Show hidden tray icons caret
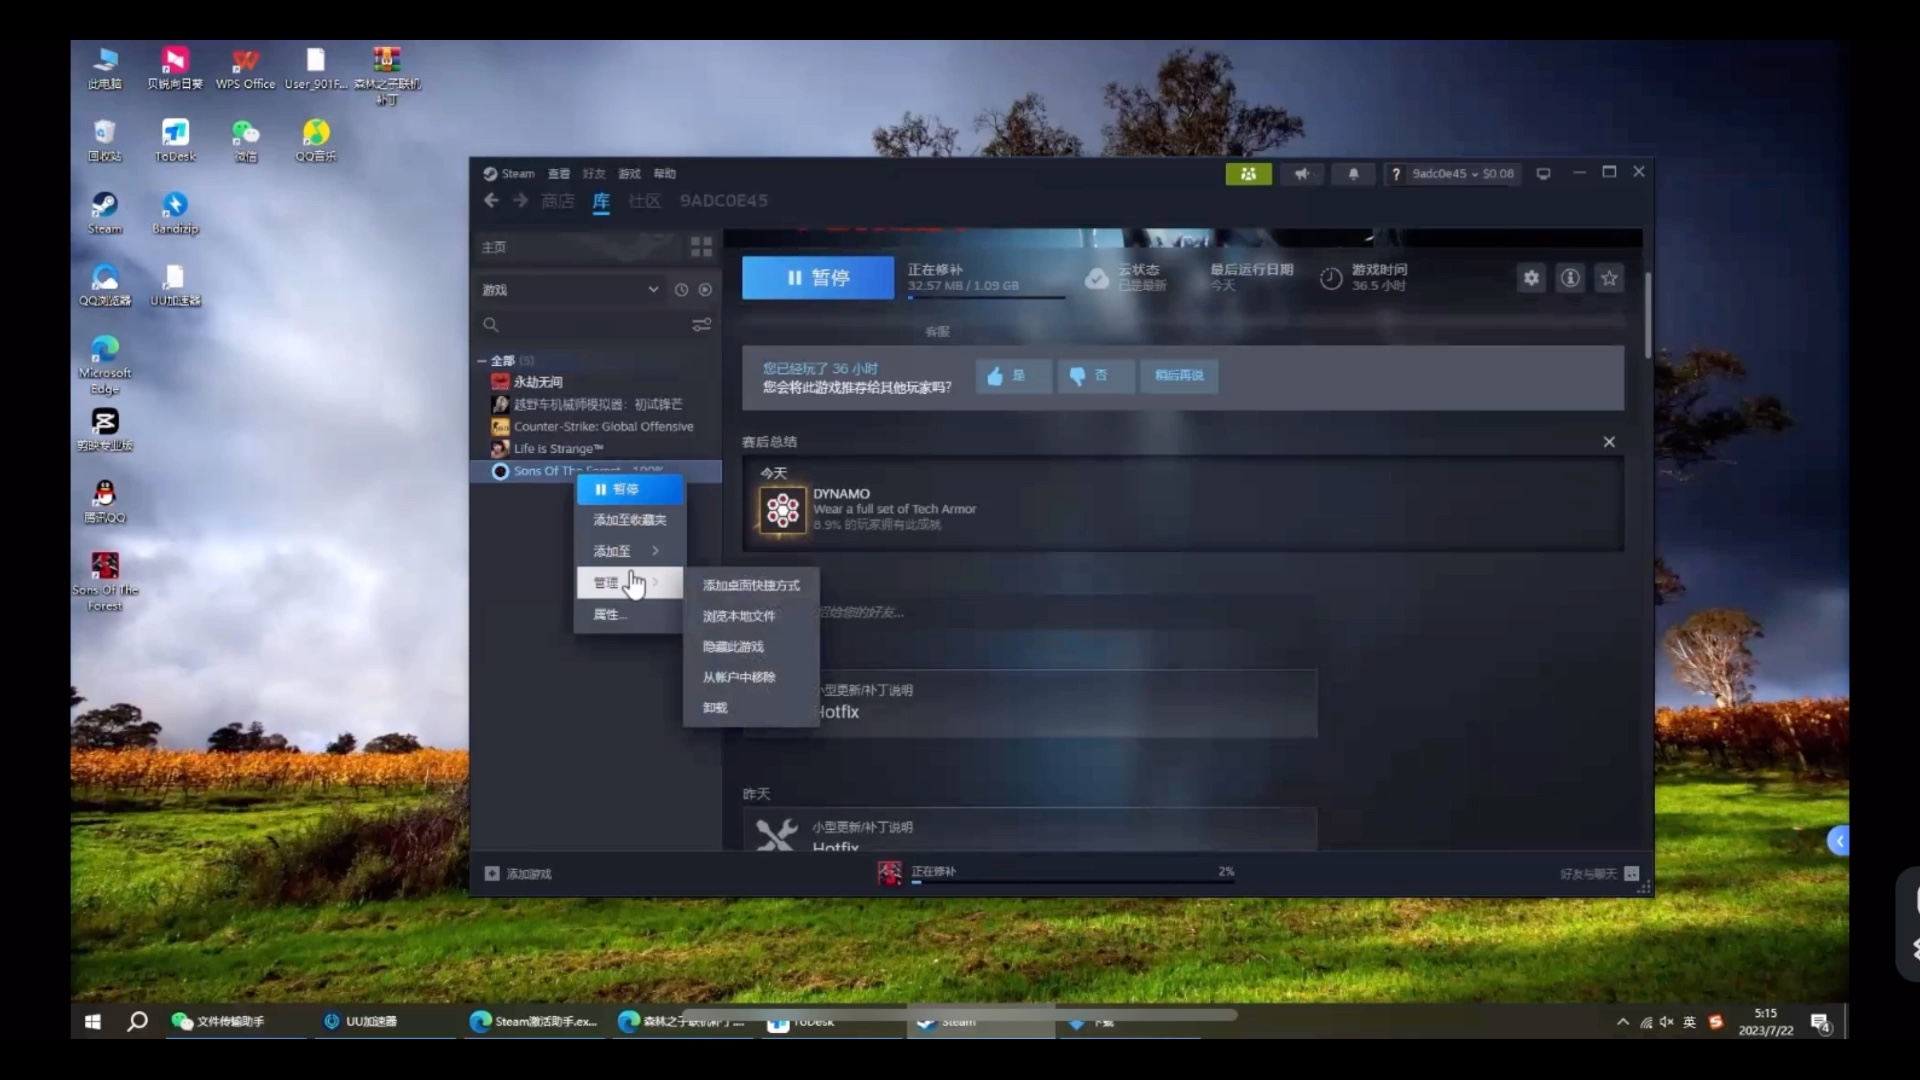Viewport: 1920px width, 1080px height. [x=1622, y=1022]
